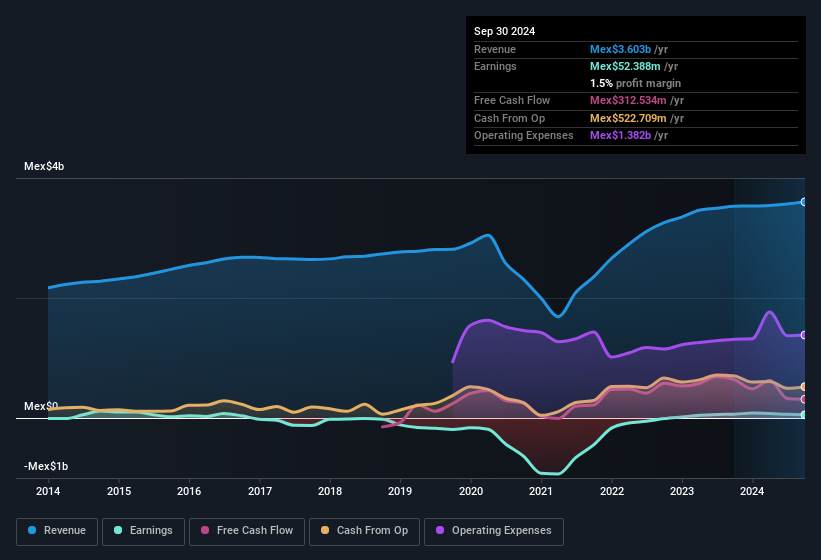Image resolution: width=821 pixels, height=560 pixels.
Task: Toggle the Free Cash Flow legend button
Action: point(247,531)
